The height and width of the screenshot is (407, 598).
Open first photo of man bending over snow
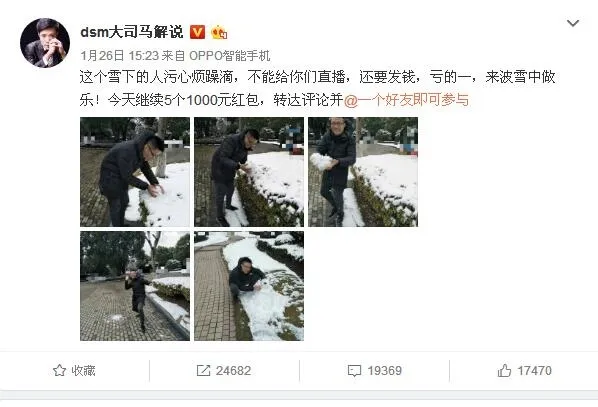point(135,172)
